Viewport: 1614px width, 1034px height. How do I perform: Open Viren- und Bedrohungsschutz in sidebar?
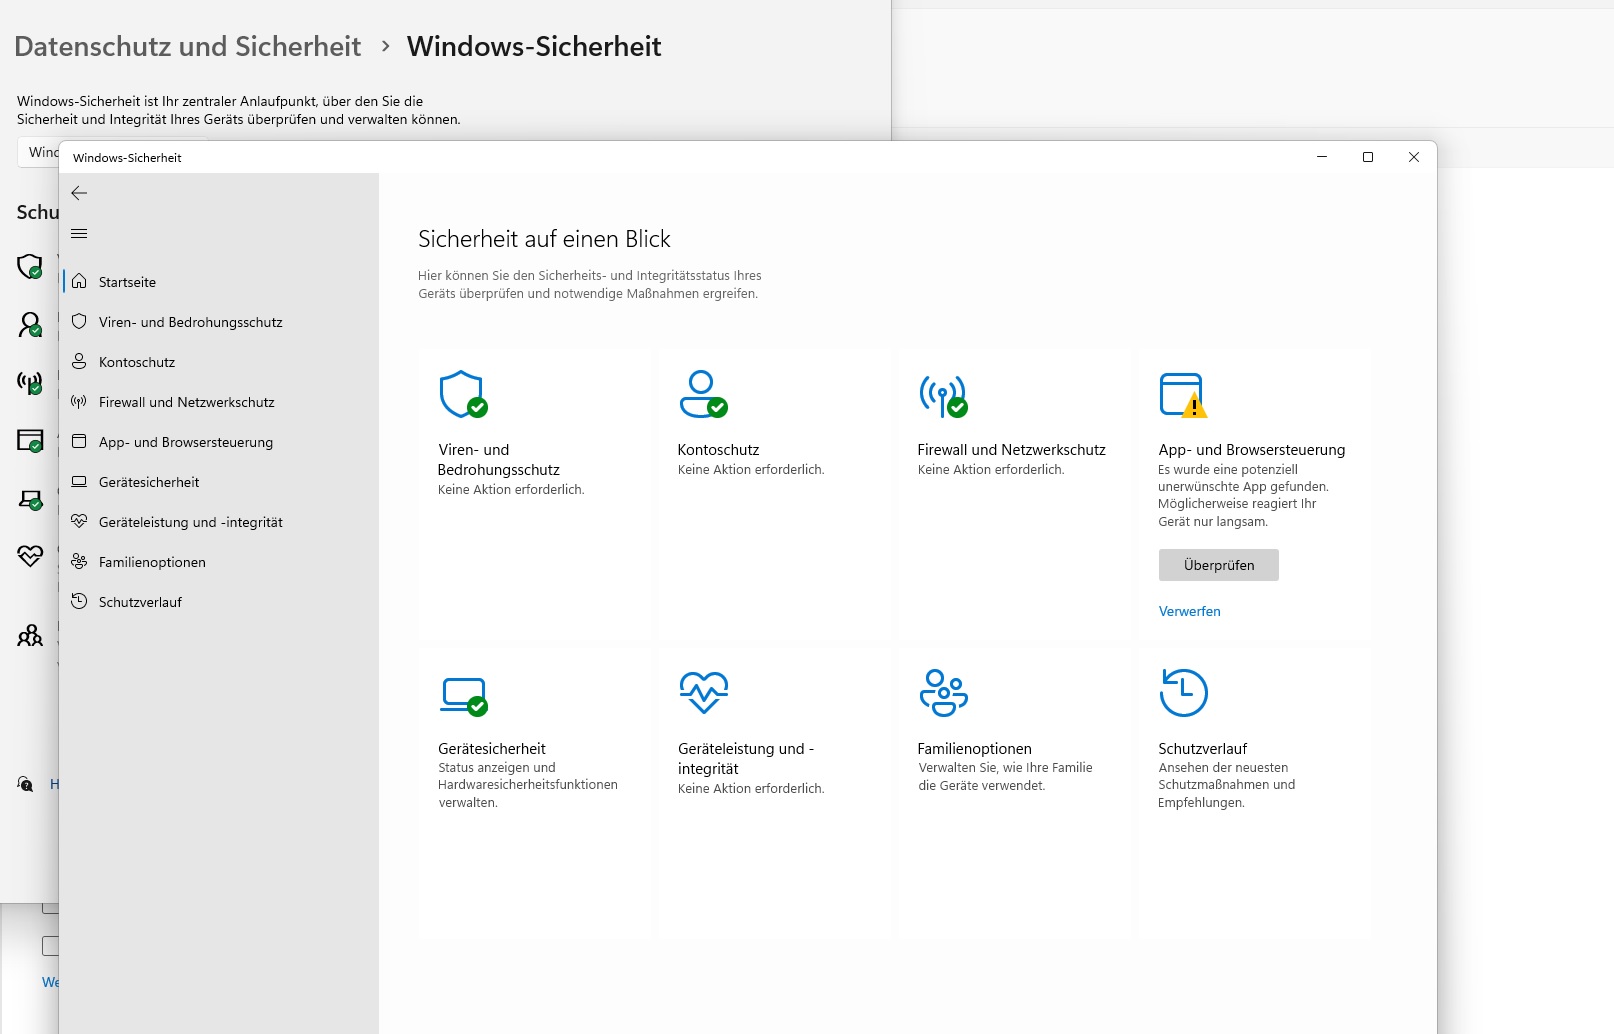(190, 322)
